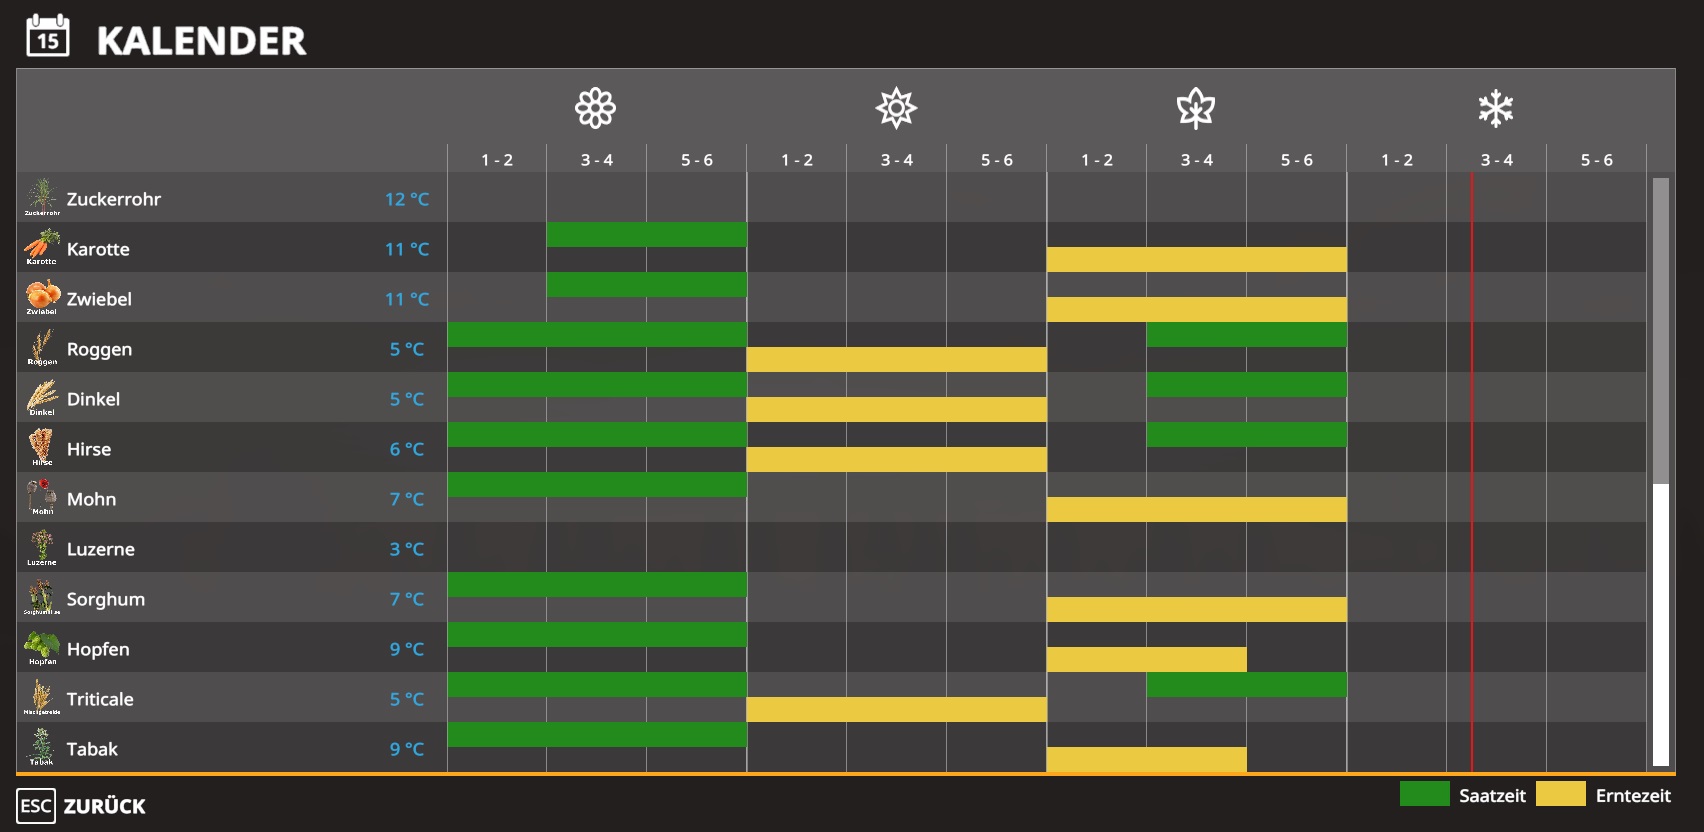Click the ESC back key icon
This screenshot has width=1704, height=832.
pyautogui.click(x=36, y=806)
